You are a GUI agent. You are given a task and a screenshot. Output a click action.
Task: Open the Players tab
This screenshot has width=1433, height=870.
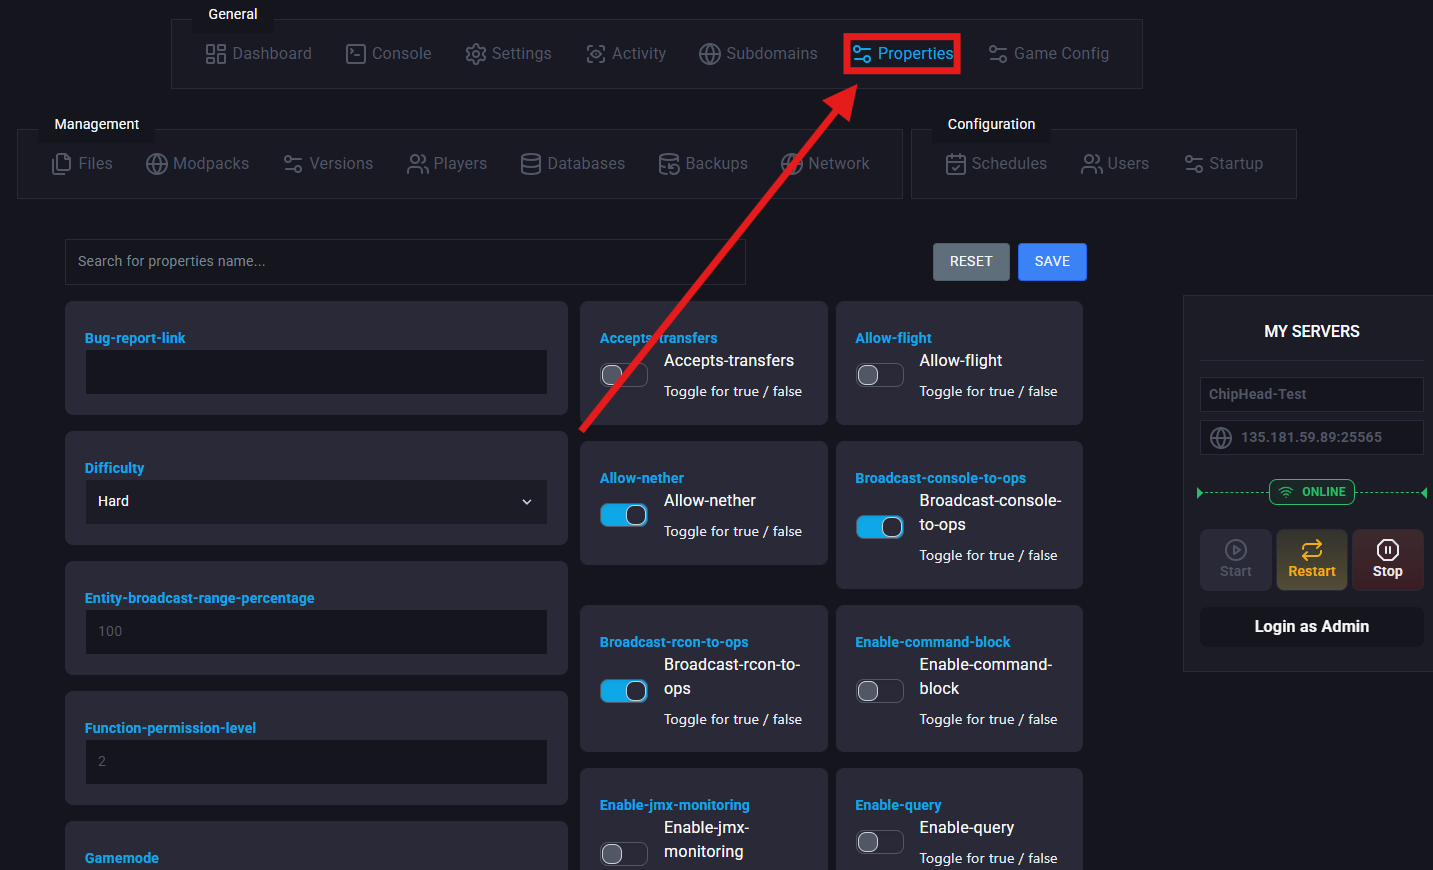[447, 164]
